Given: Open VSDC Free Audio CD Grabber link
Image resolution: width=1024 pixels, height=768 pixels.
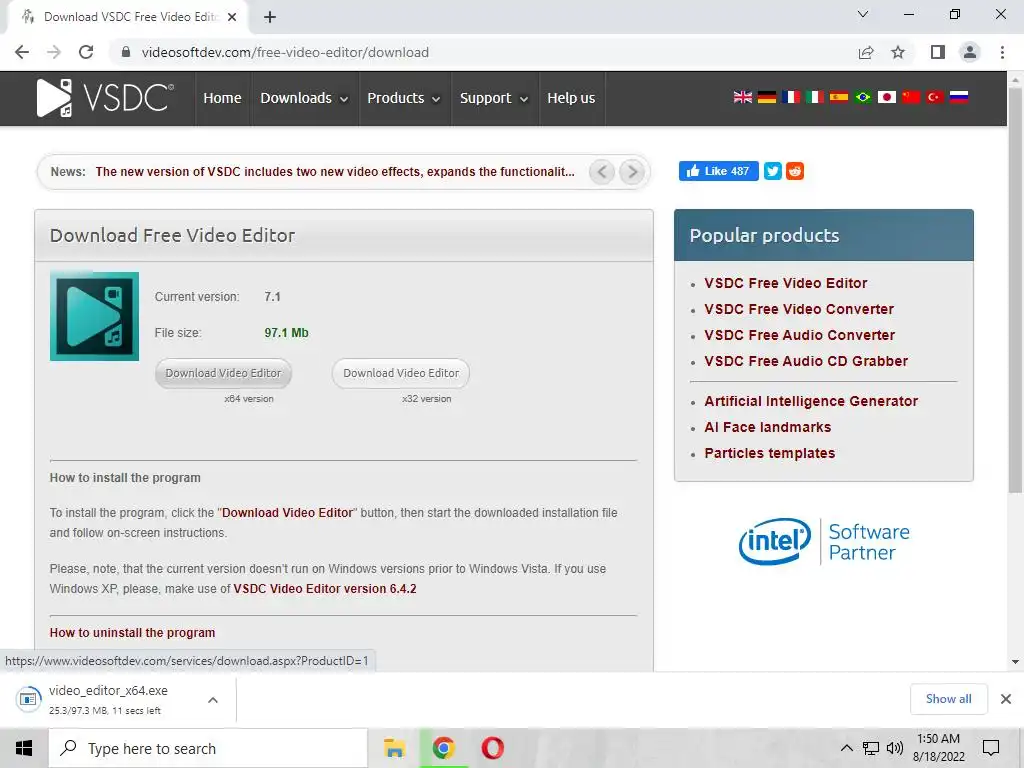Looking at the screenshot, I should [806, 361].
